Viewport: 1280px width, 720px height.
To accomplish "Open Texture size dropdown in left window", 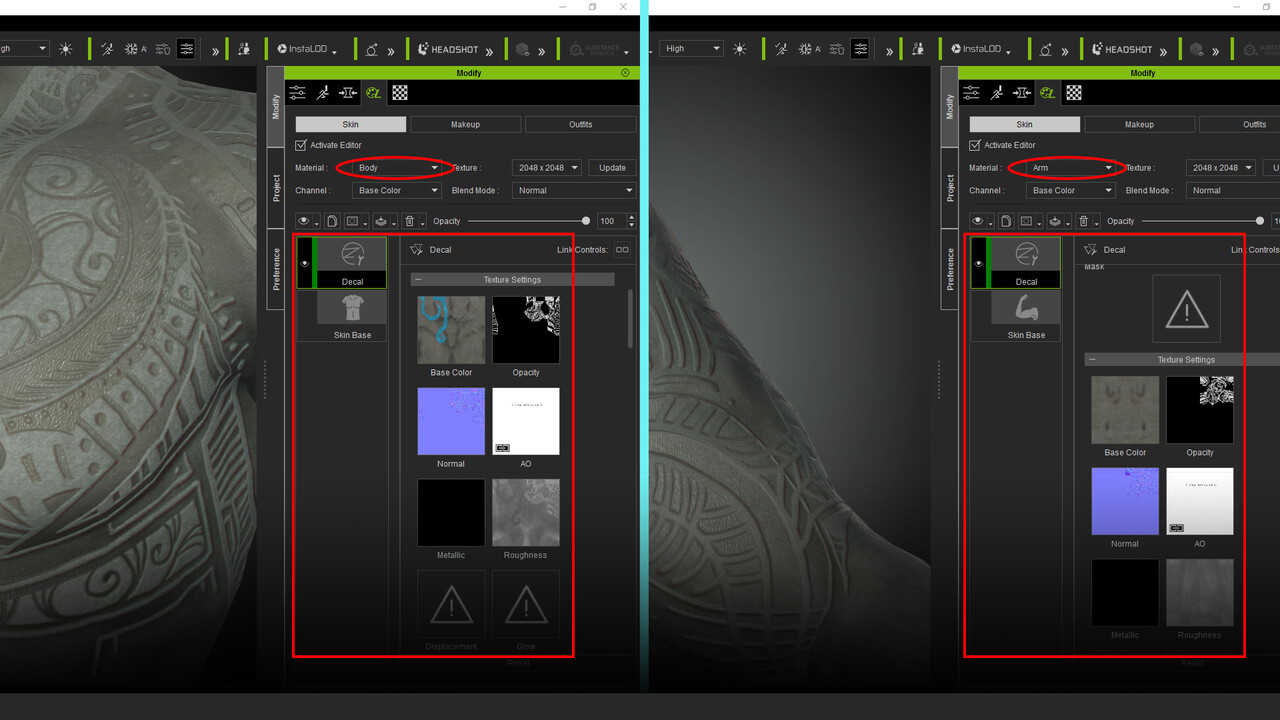I will [548, 168].
